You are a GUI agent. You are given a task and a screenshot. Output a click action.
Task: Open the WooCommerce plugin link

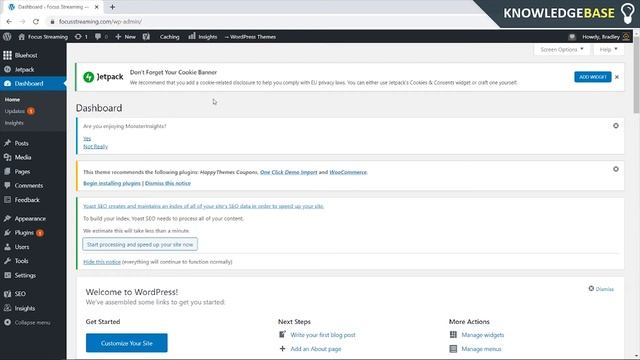pyautogui.click(x=348, y=172)
